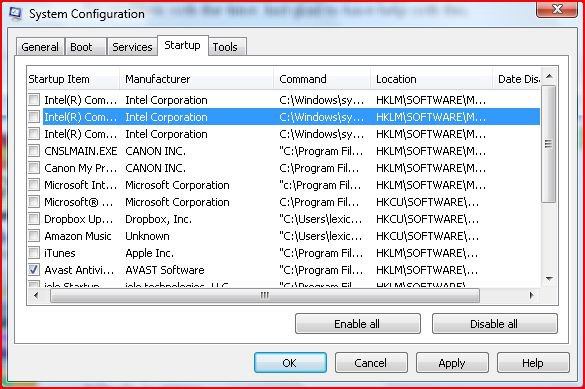Click the Date Disabled column header
This screenshot has height=389, width=585.
click(517, 79)
